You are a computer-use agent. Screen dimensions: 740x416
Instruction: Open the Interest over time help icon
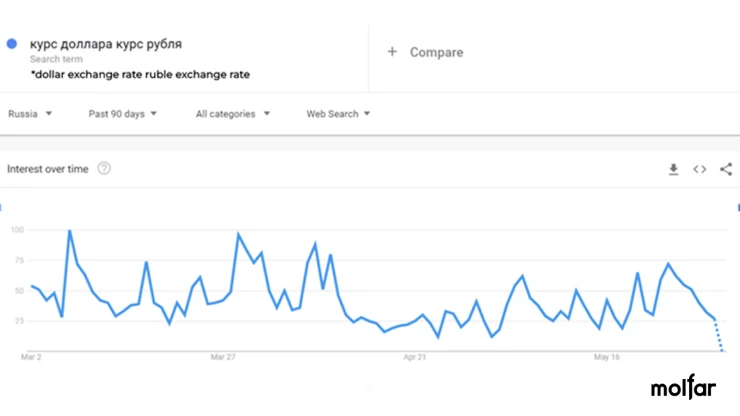click(104, 169)
